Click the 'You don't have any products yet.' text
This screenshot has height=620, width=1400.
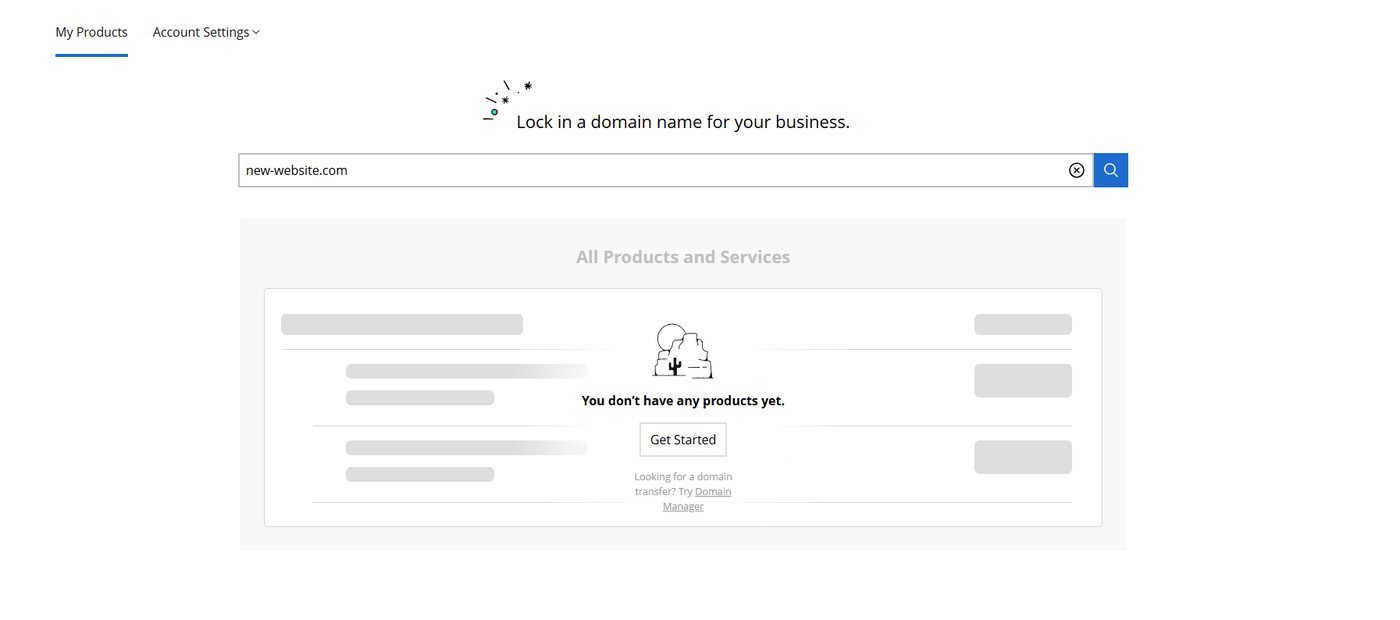pyautogui.click(x=683, y=401)
